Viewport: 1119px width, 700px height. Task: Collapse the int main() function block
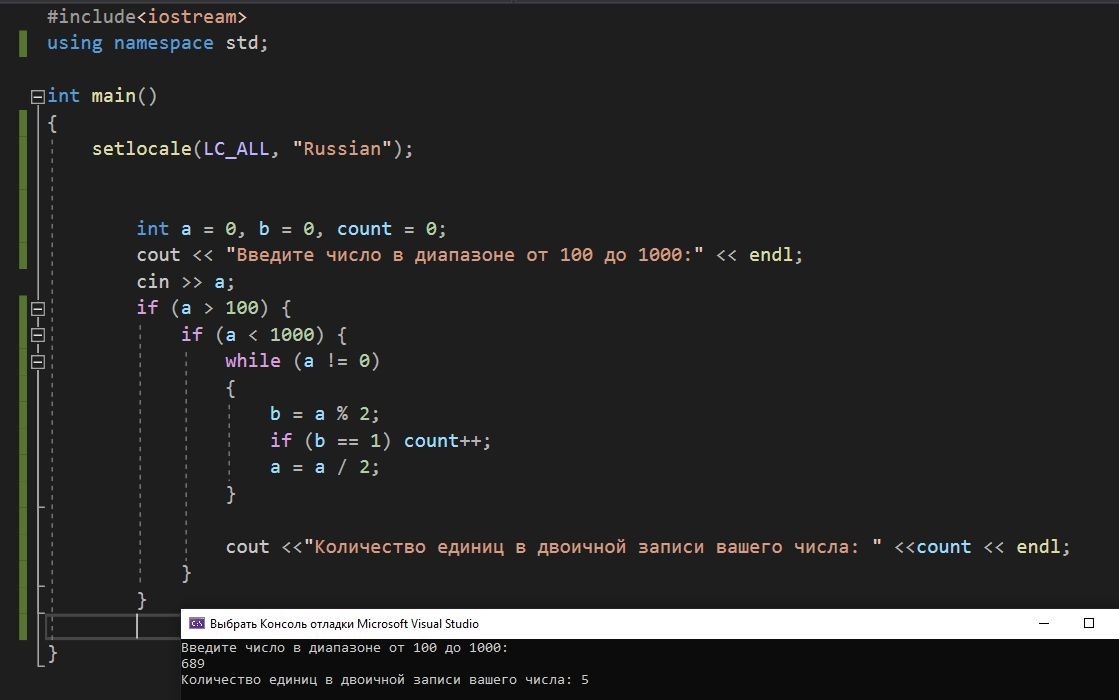(x=38, y=96)
